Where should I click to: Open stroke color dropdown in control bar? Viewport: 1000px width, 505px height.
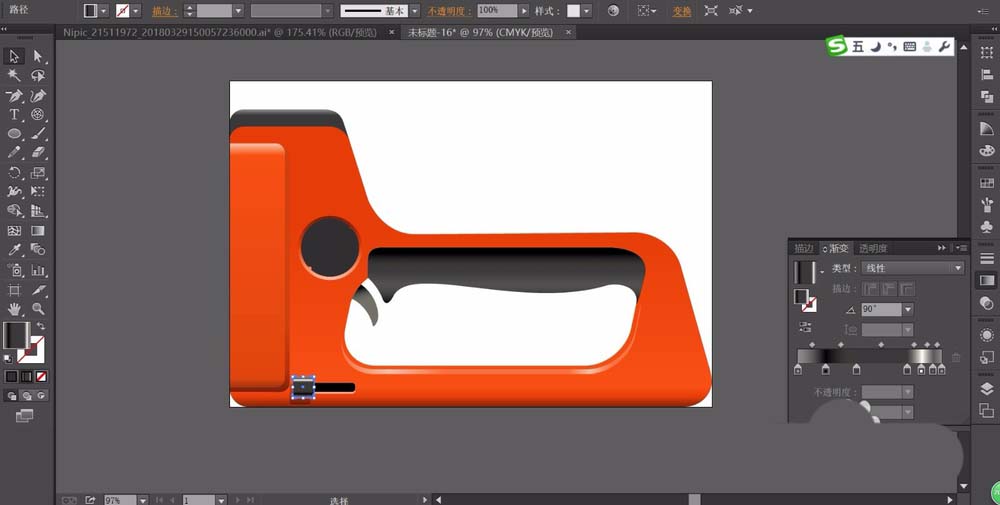(136, 11)
